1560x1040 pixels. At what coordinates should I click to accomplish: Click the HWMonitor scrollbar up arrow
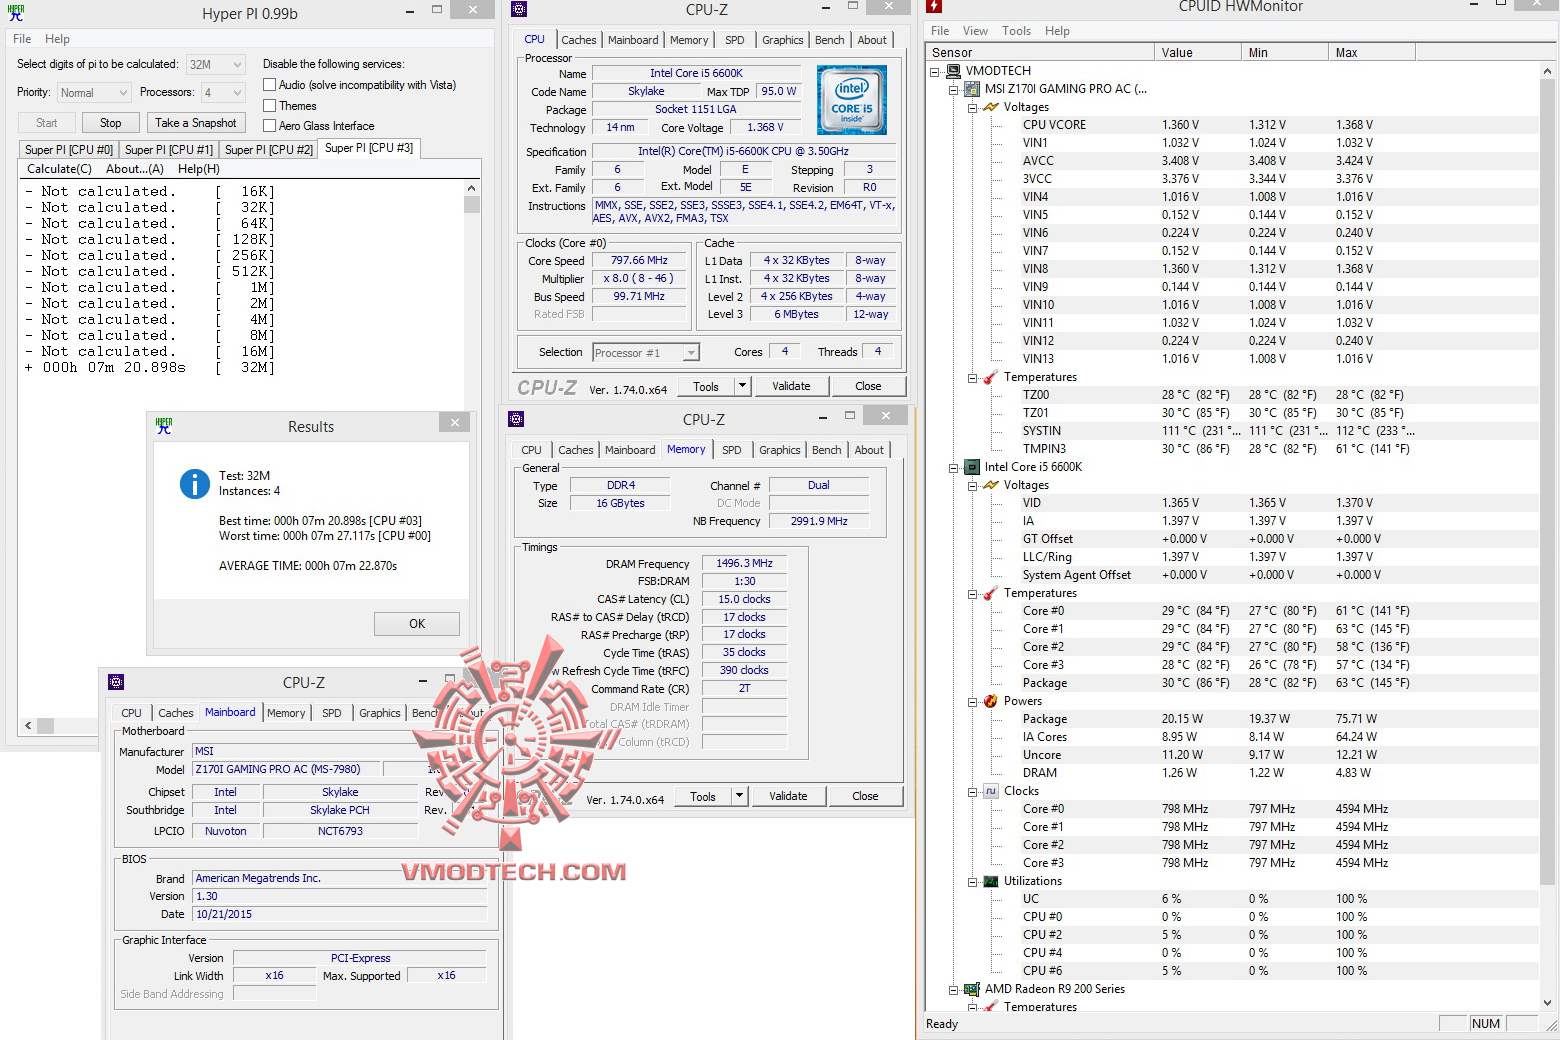[1548, 71]
